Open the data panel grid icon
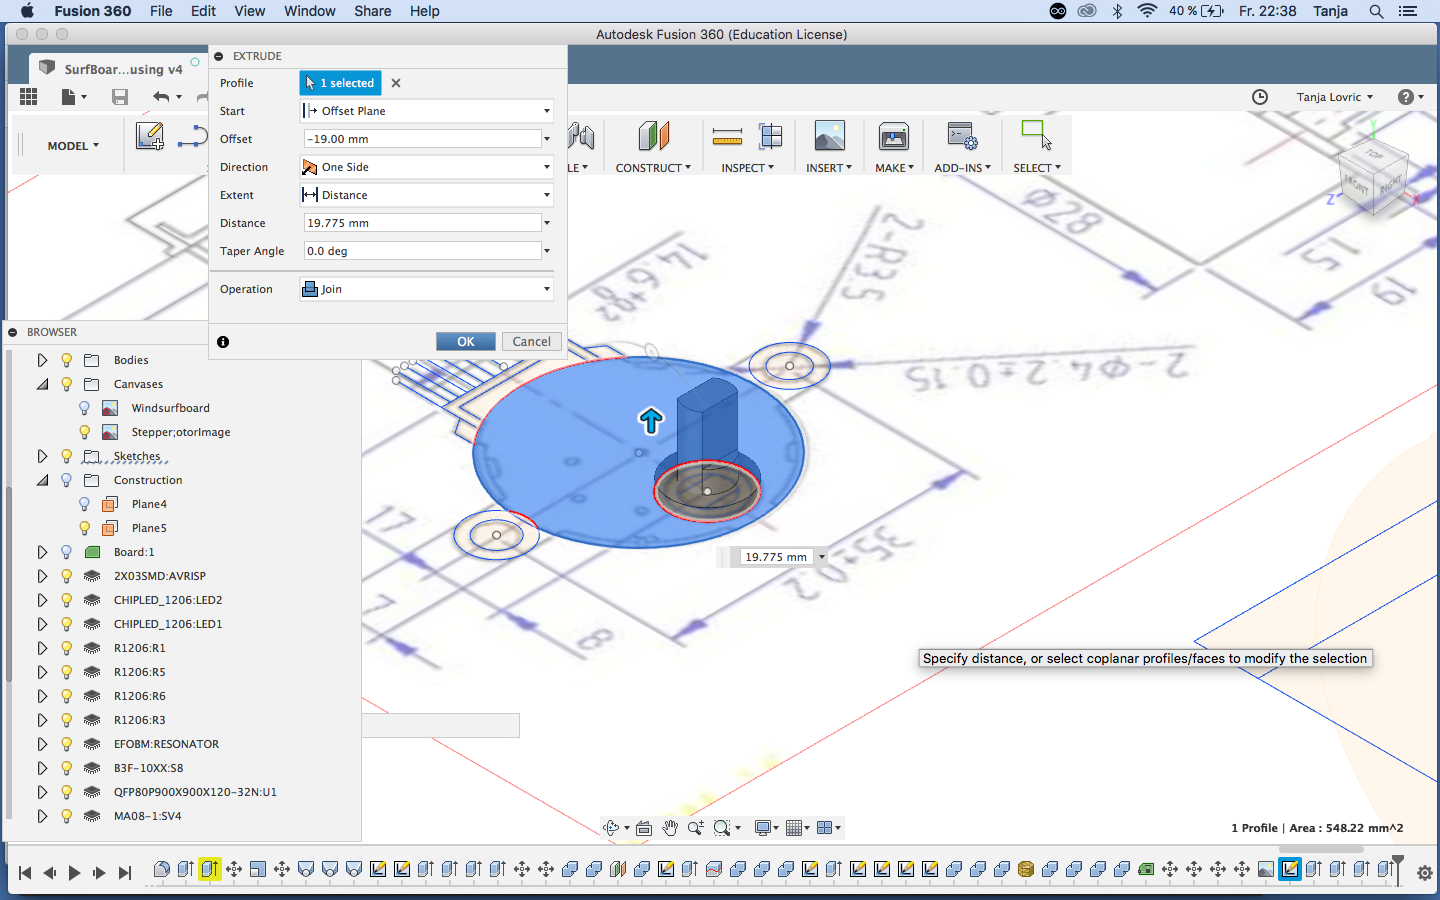 click(28, 96)
